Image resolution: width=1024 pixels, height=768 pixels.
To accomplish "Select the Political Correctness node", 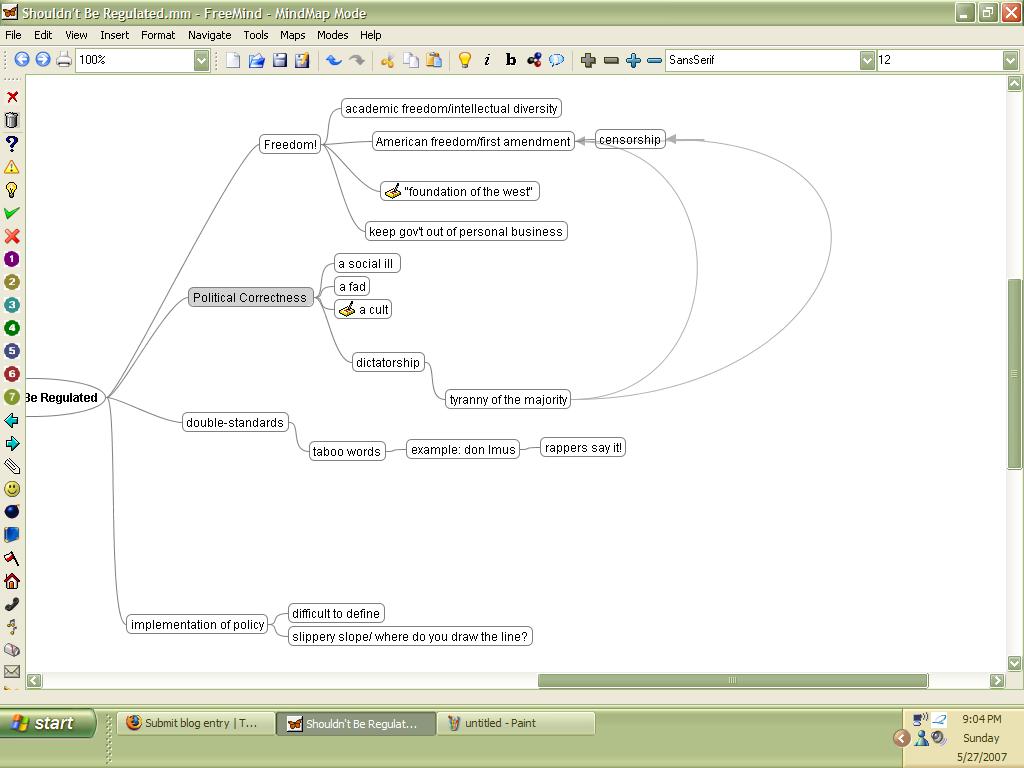I will tap(250, 298).
